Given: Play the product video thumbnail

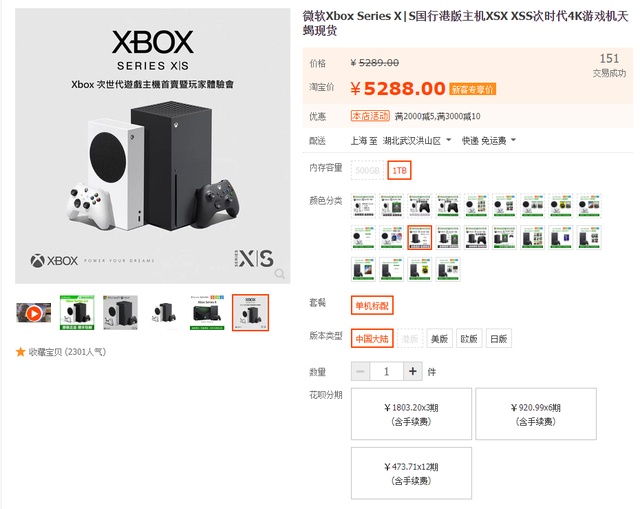Looking at the screenshot, I should coord(34,313).
